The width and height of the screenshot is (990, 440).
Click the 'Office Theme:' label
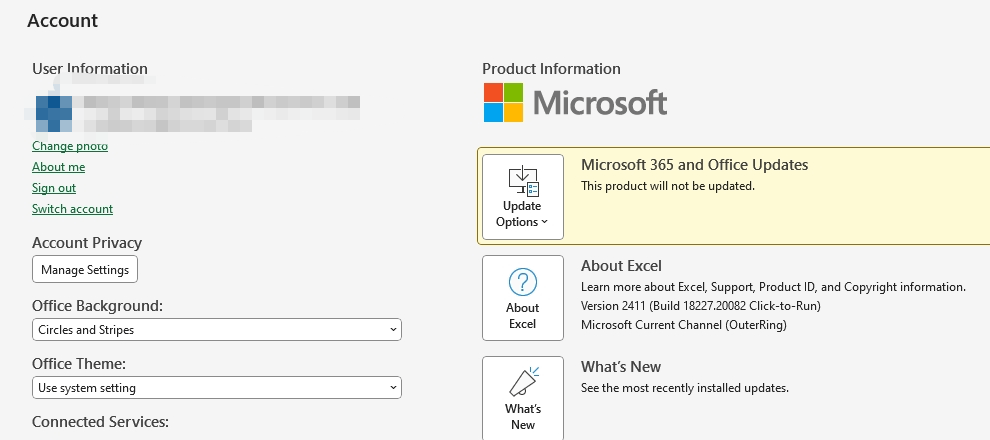(x=79, y=364)
